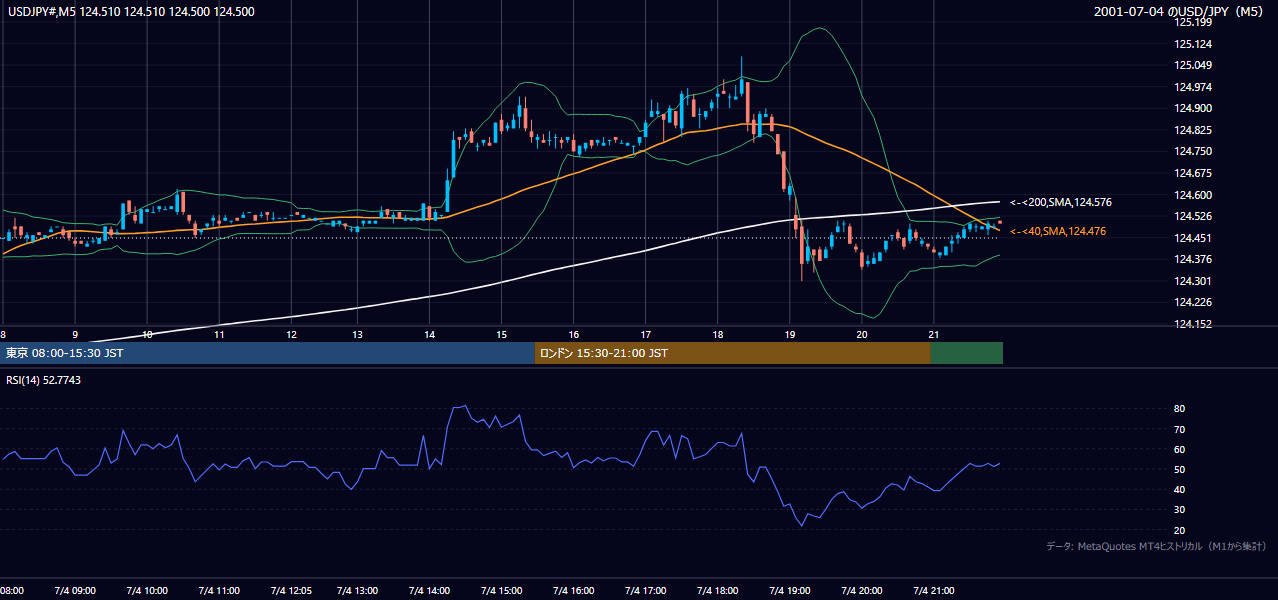The image size is (1278, 600).
Task: Click hour marker 15 under the price chart
Action: [503, 335]
